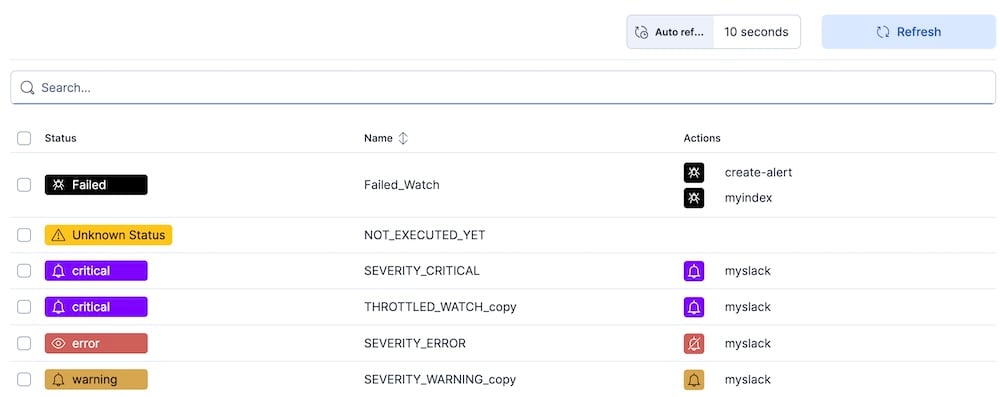Check the Failed_Watch row checkbox
Image resolution: width=1000 pixels, height=397 pixels.
click(24, 185)
